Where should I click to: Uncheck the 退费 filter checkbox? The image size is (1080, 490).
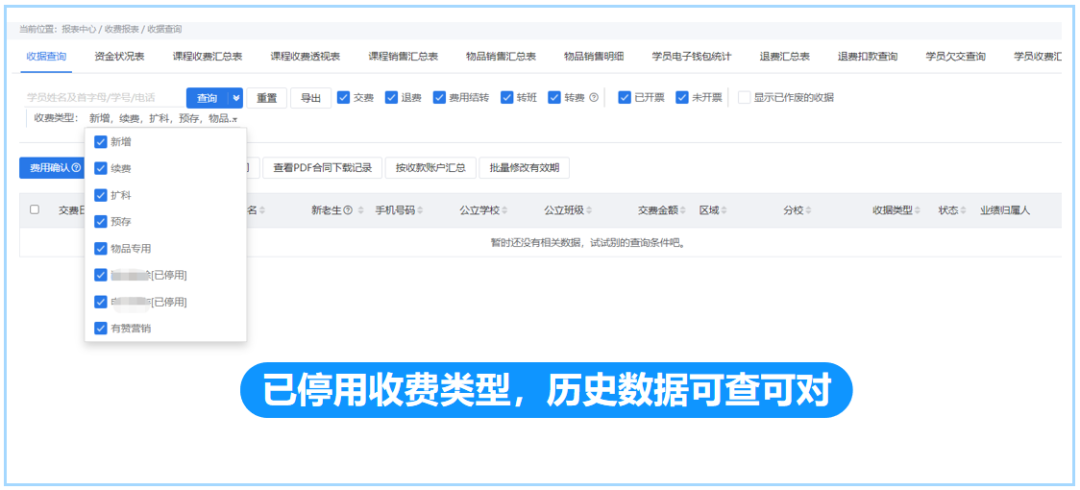[x=391, y=98]
